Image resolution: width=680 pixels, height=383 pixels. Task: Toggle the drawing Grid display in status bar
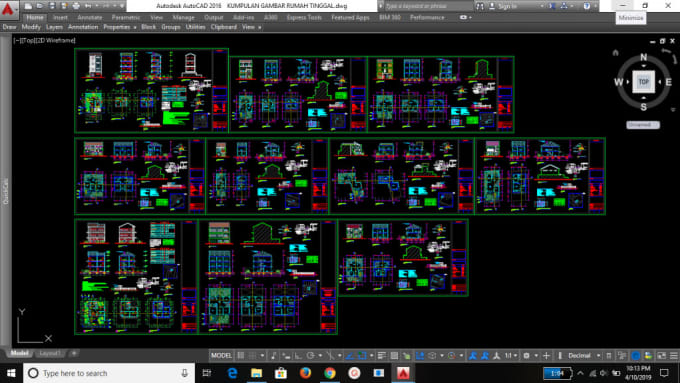pos(241,356)
